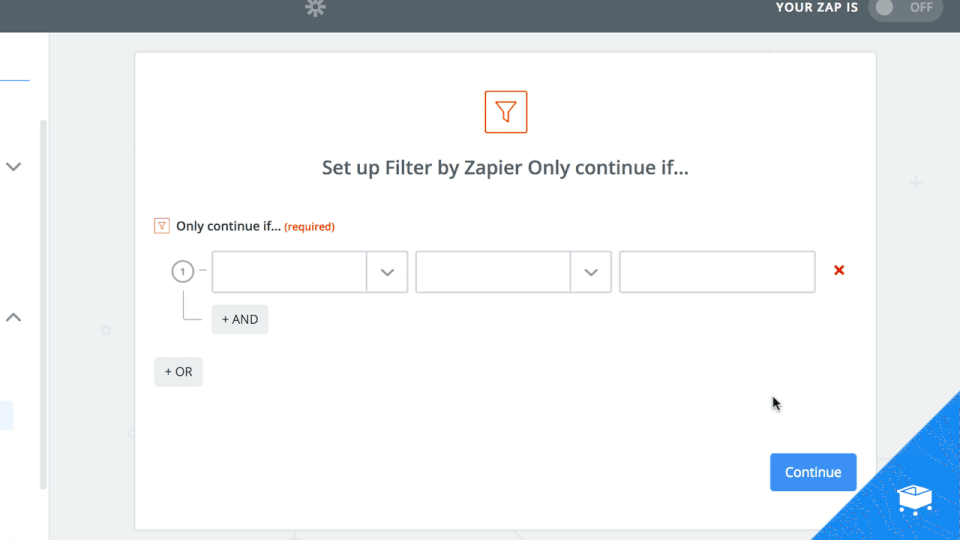
Task: Open the first condition field's chevron arrow
Action: tap(387, 272)
